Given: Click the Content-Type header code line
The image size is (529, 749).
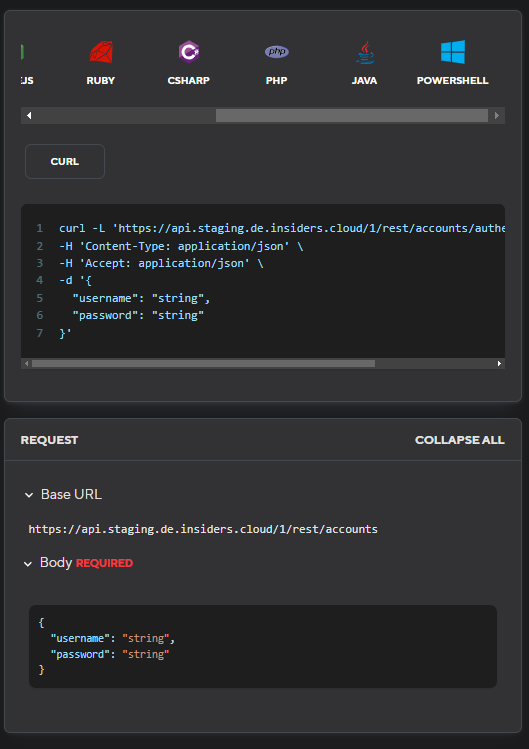Looking at the screenshot, I should pyautogui.click(x=181, y=246).
